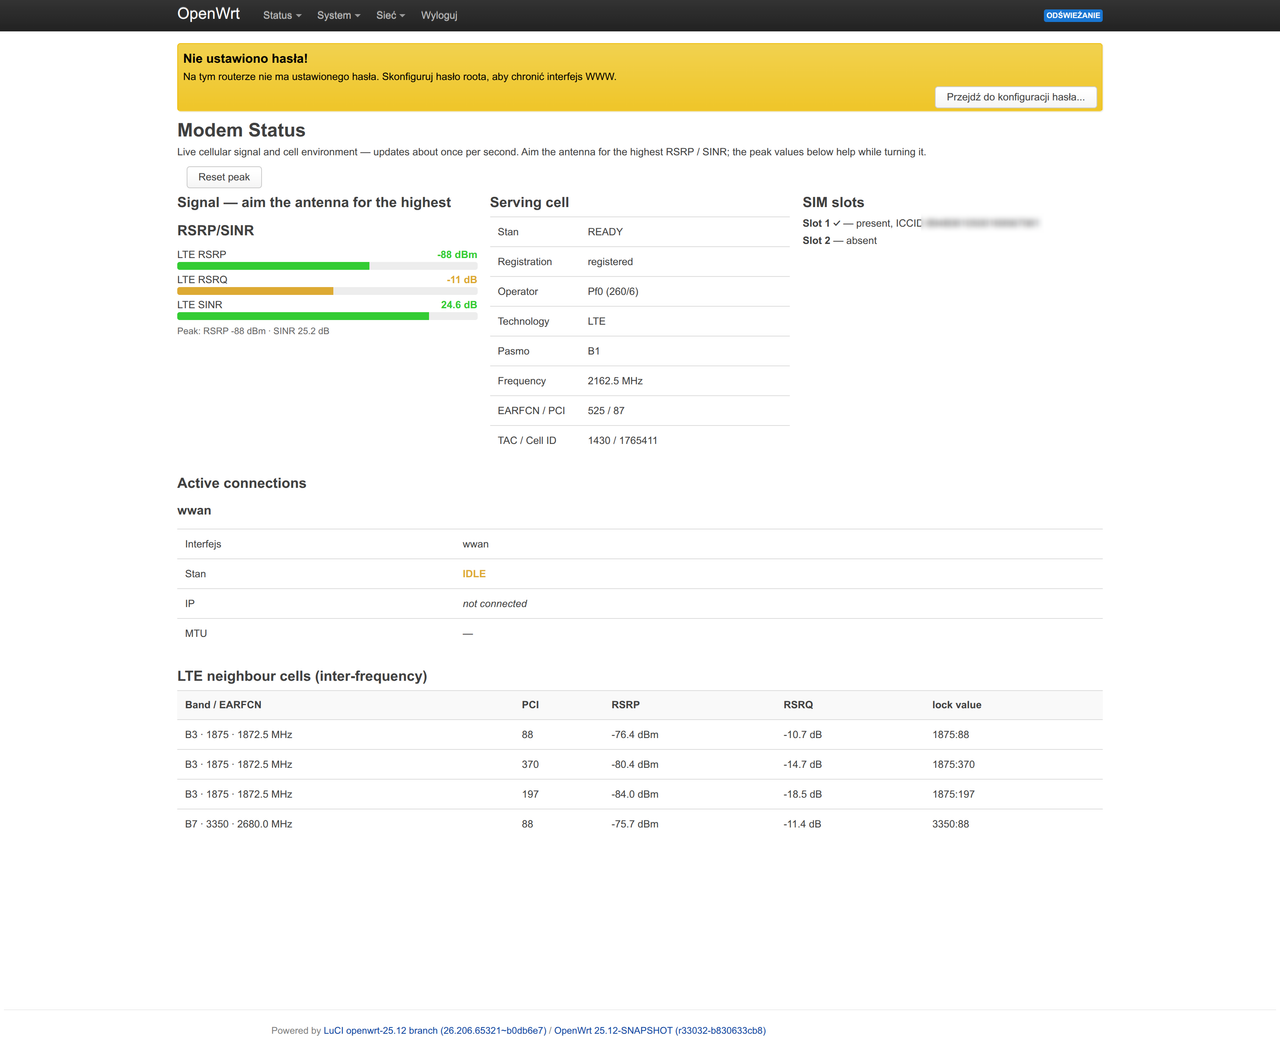Click the lock value 1875:88

[951, 735]
